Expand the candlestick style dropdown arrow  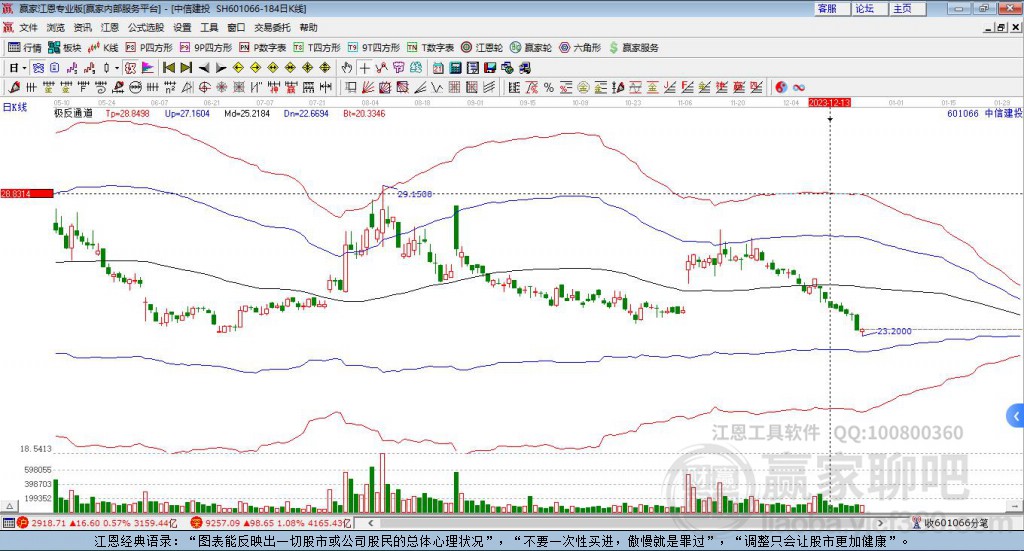[116, 68]
